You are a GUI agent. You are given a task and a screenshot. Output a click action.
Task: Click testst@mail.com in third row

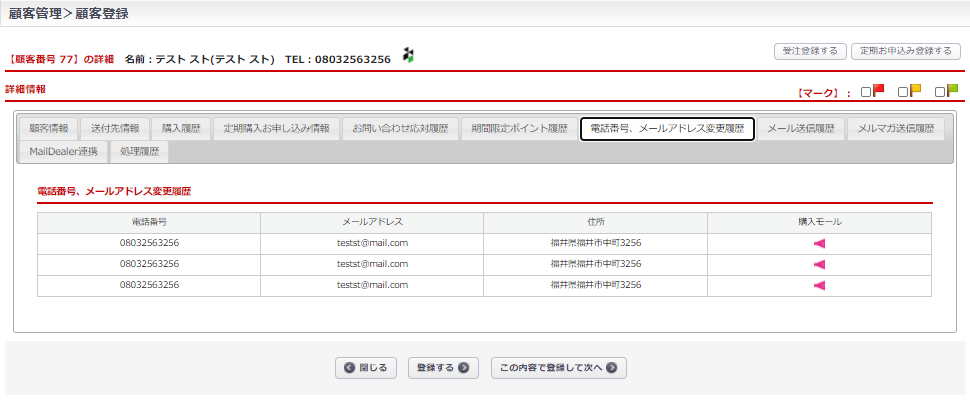point(372,285)
